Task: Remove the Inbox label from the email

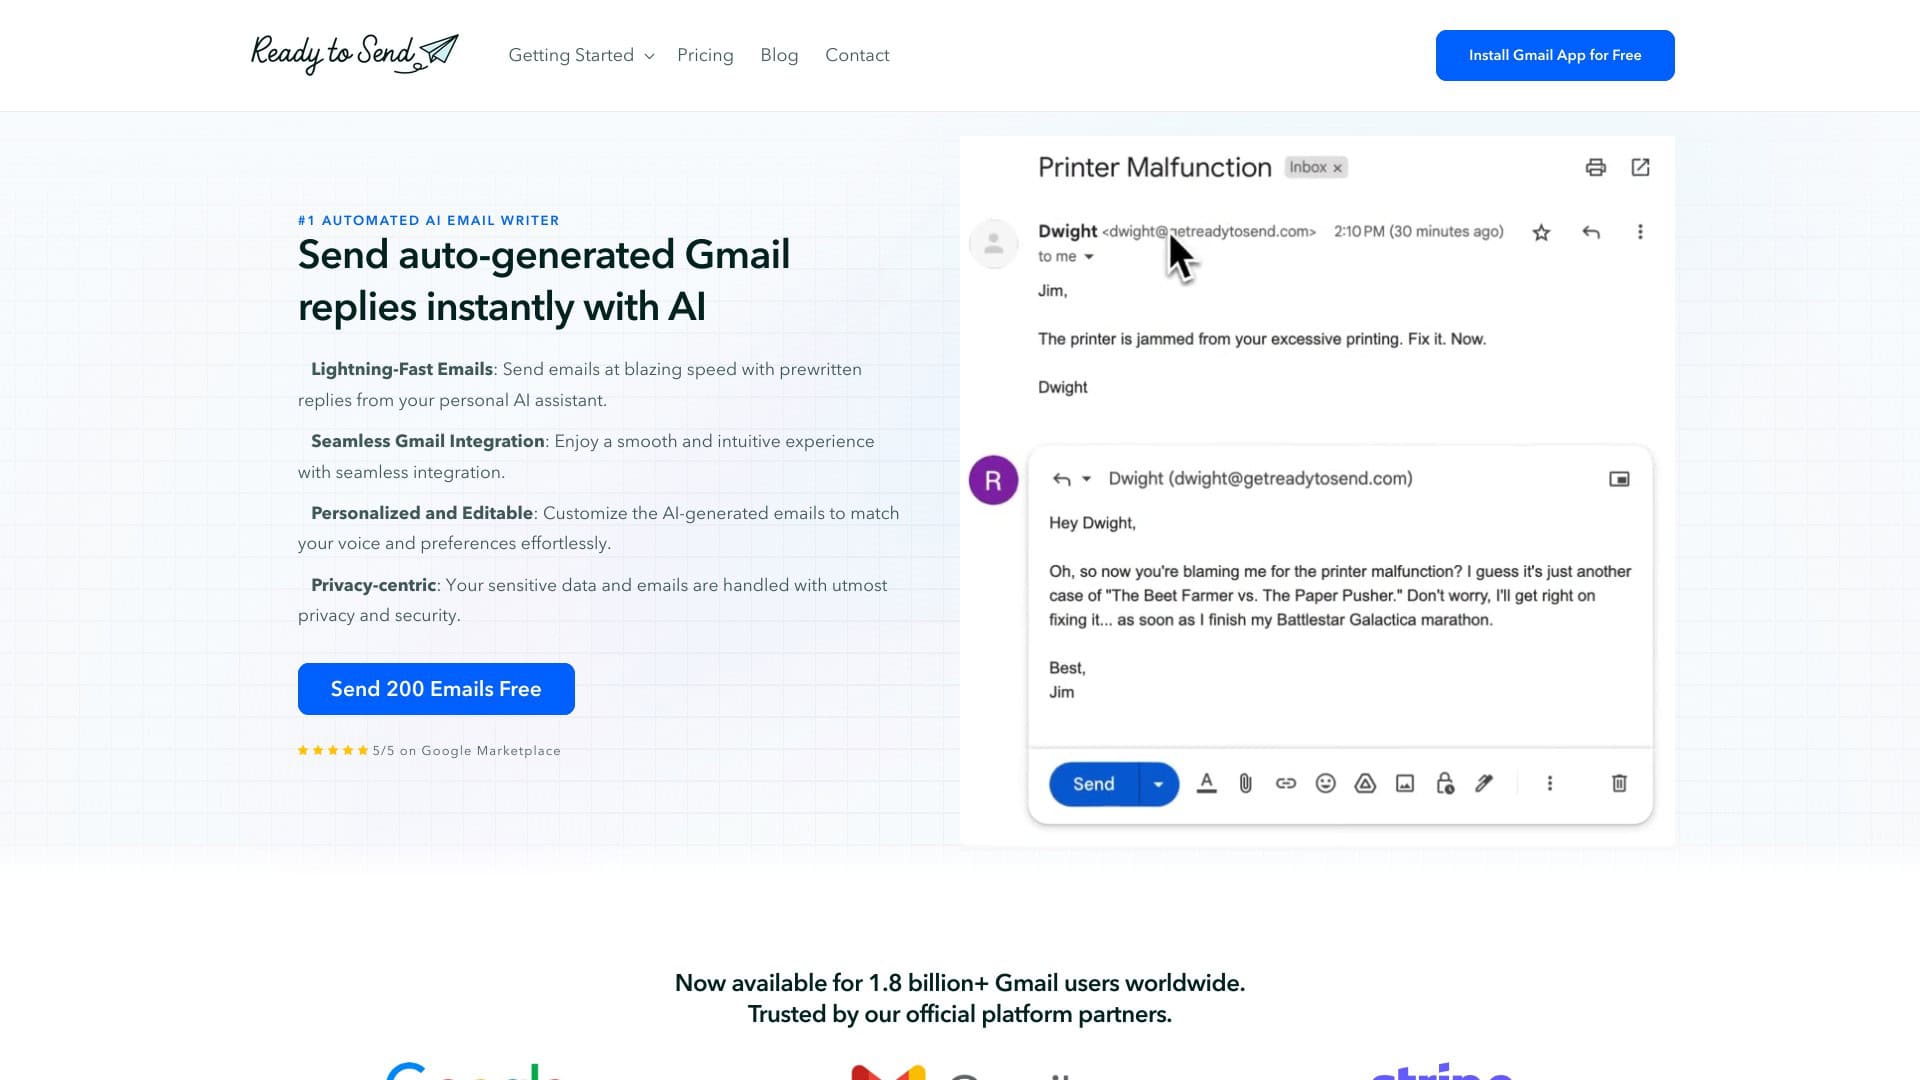Action: coord(1337,167)
